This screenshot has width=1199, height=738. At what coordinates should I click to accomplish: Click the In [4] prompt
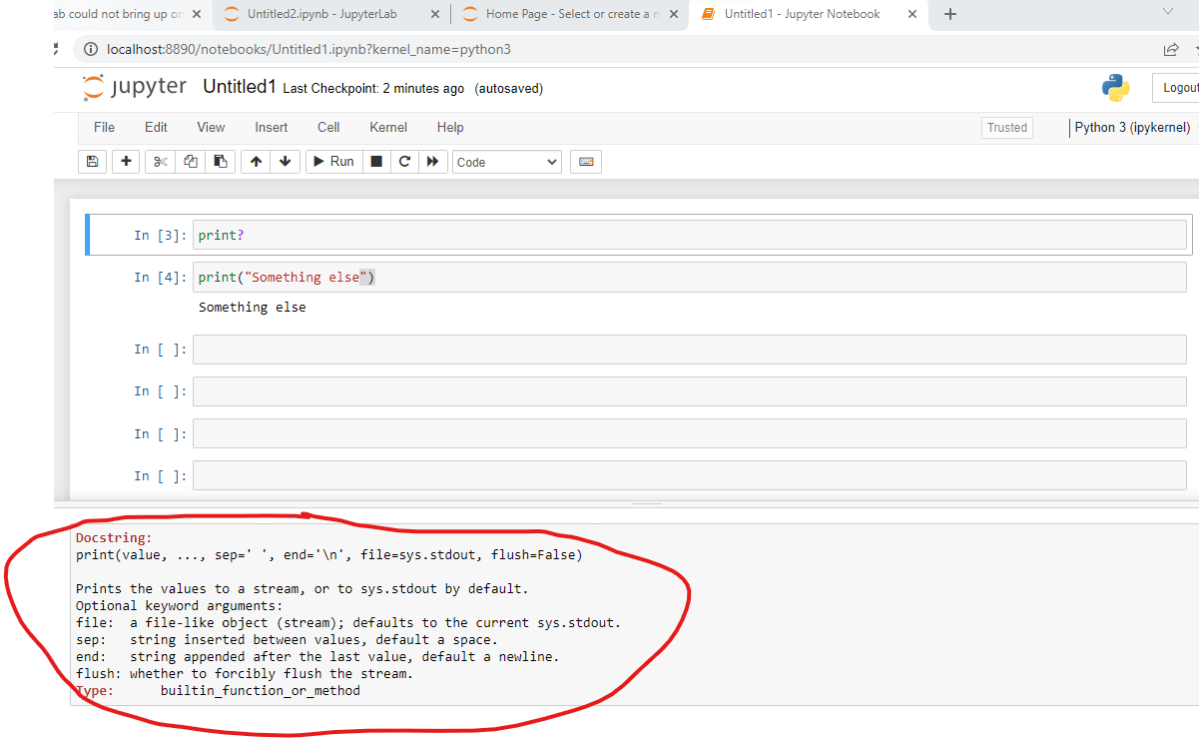160,278
